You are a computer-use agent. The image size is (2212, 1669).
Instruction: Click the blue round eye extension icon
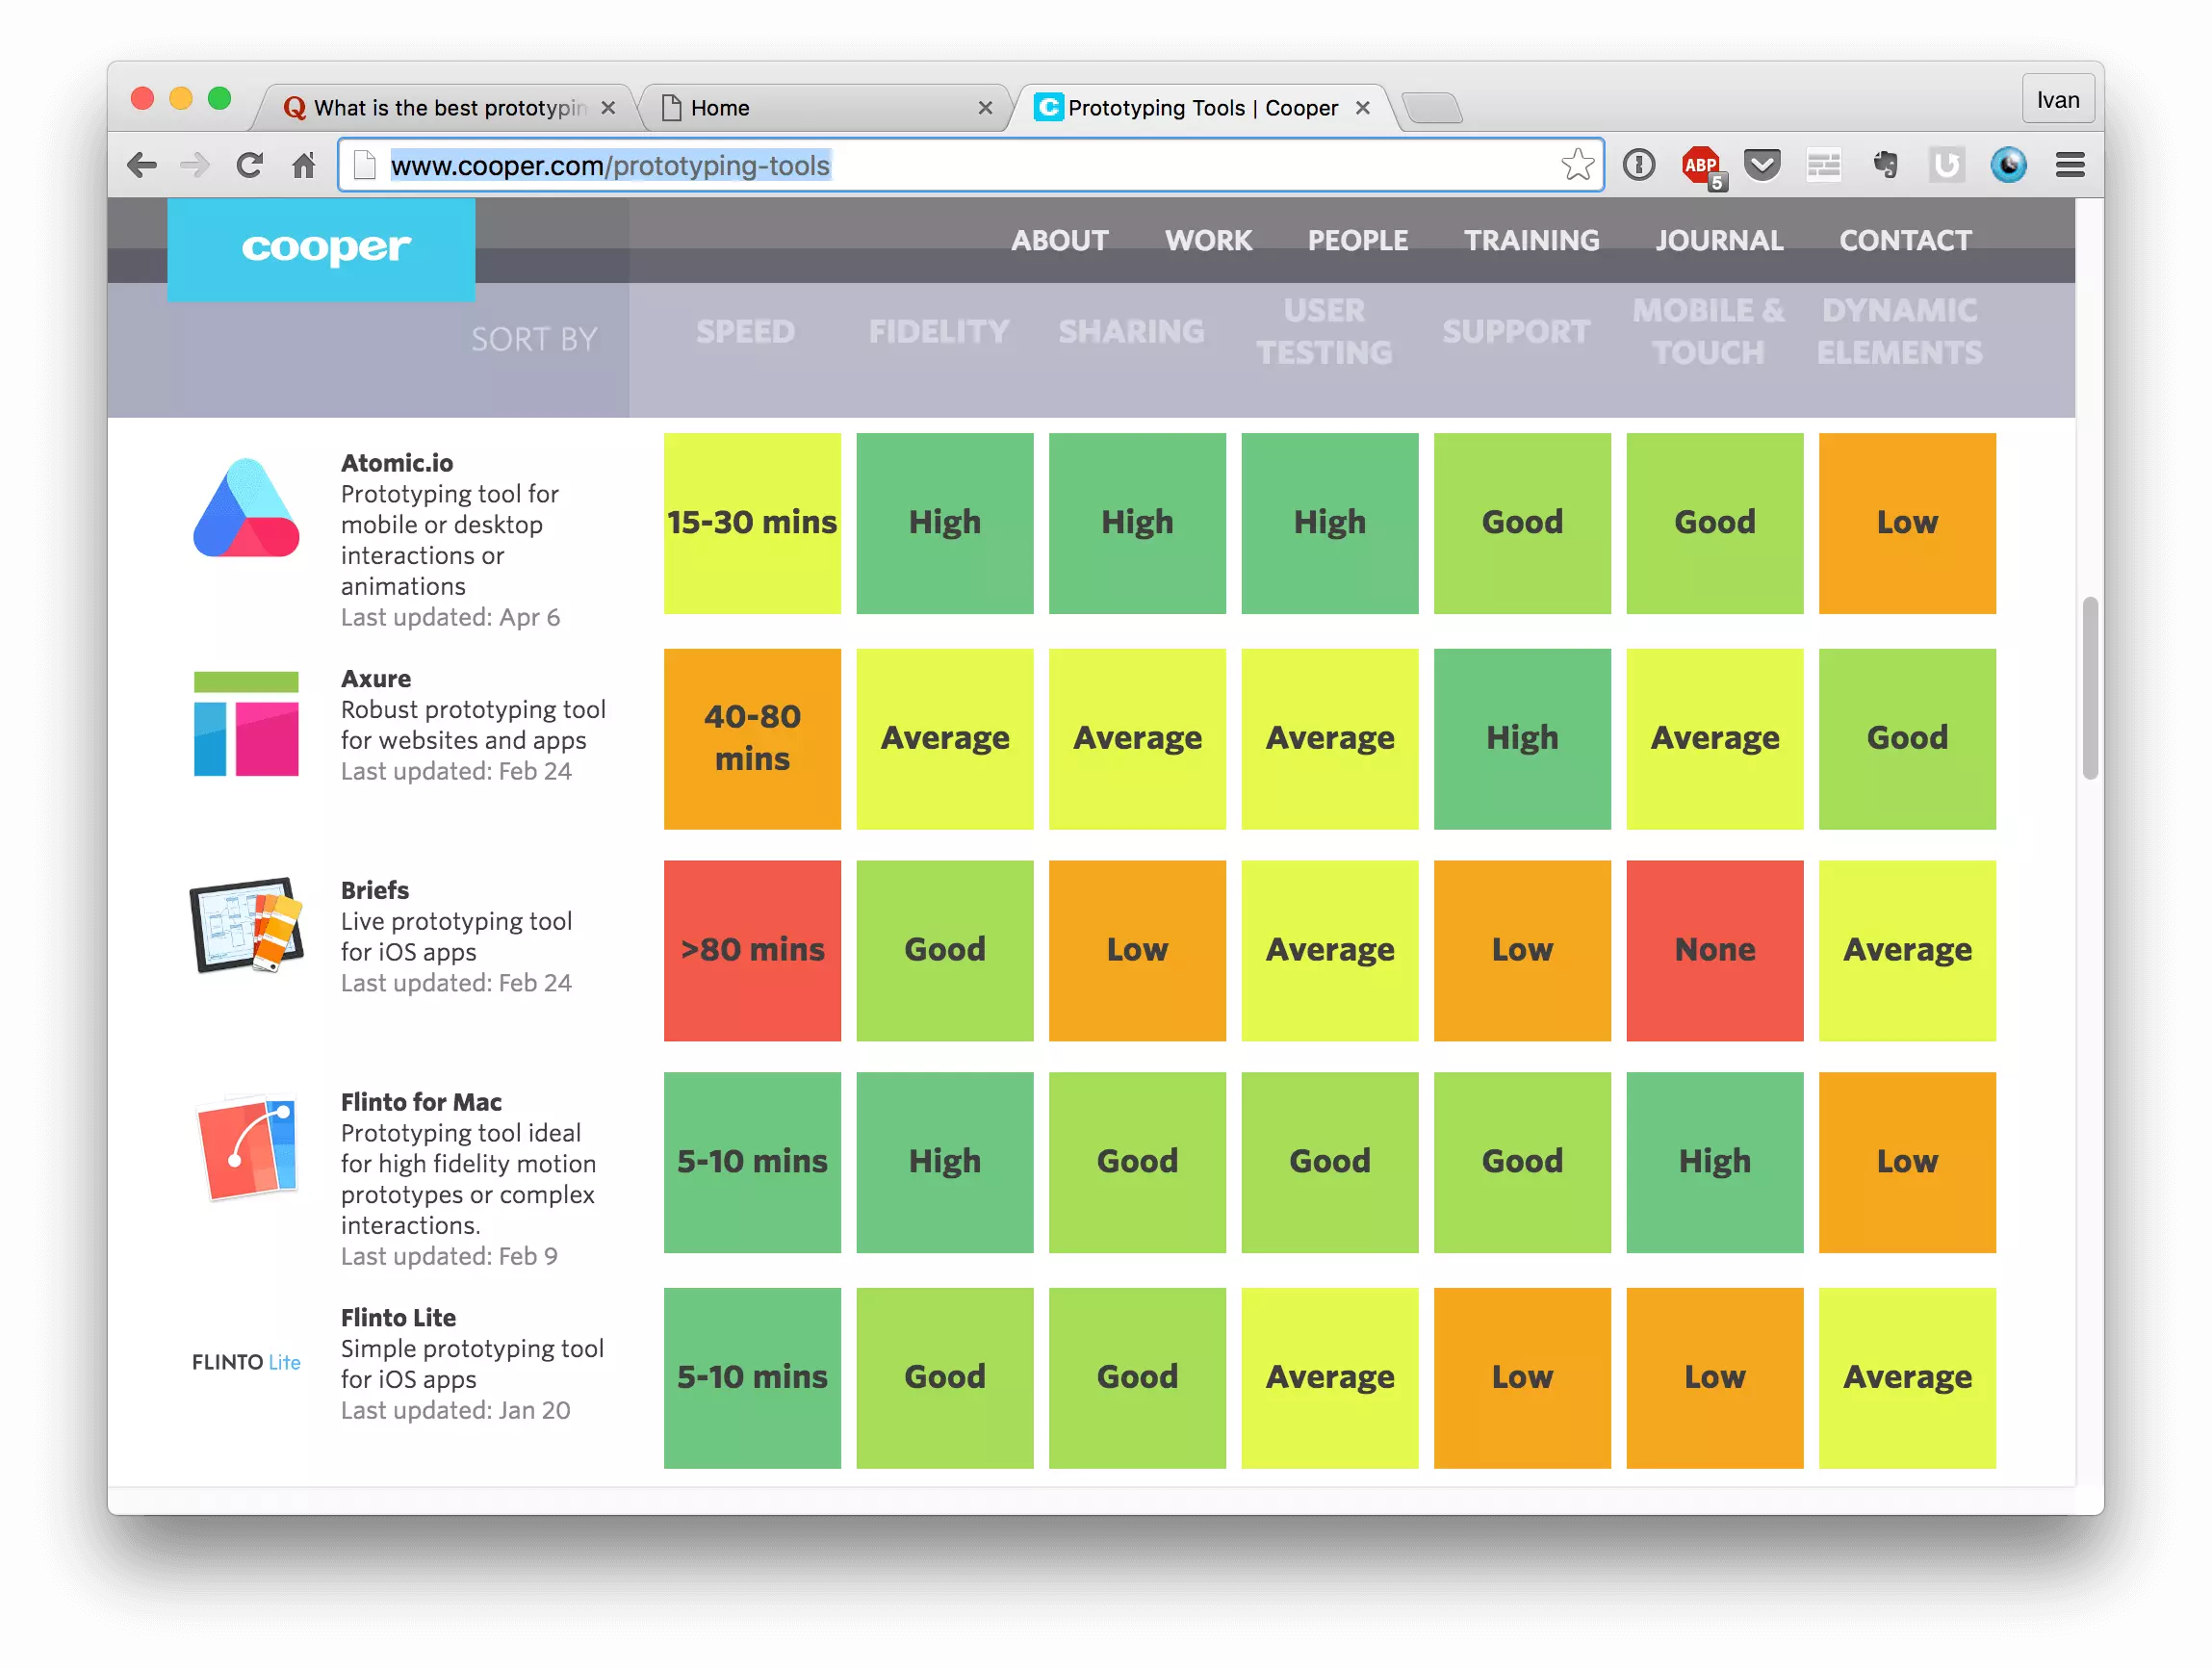click(x=2008, y=164)
